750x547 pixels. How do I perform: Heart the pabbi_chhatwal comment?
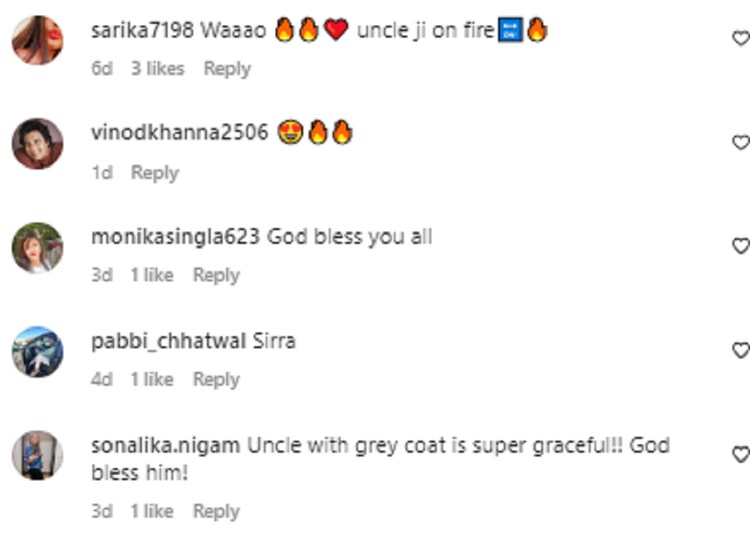click(740, 351)
